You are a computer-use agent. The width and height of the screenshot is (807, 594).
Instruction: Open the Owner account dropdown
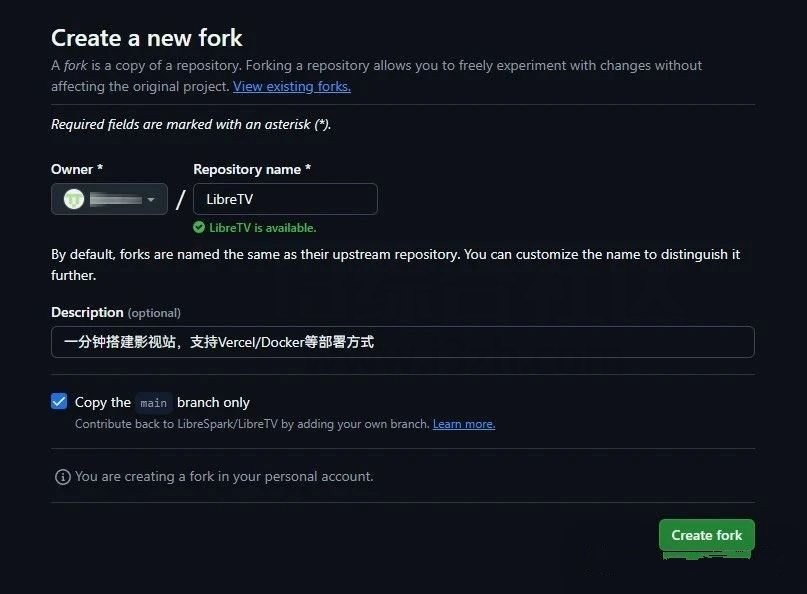coord(108,198)
